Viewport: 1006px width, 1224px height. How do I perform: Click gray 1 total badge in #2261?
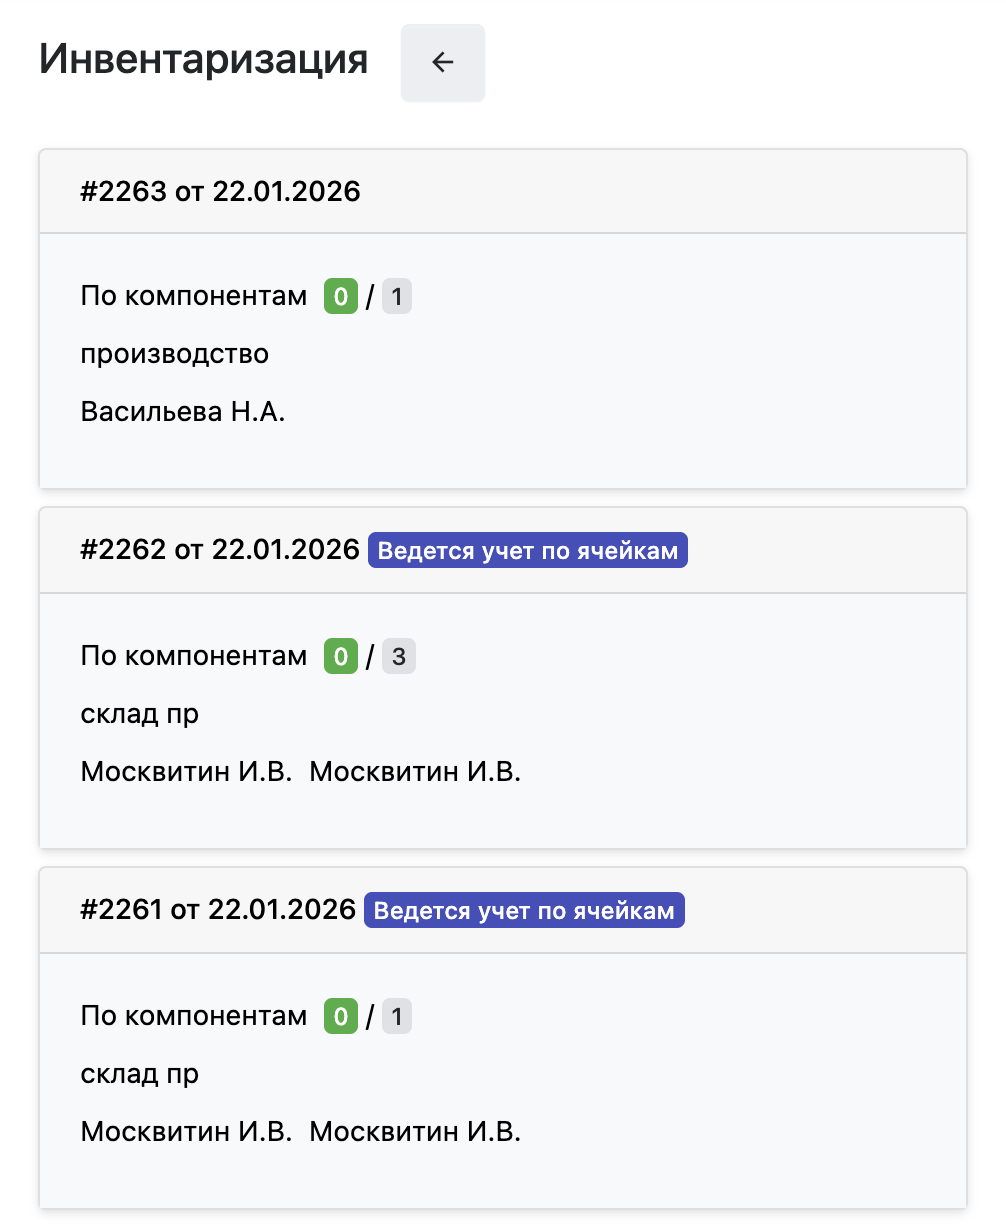(x=397, y=1017)
